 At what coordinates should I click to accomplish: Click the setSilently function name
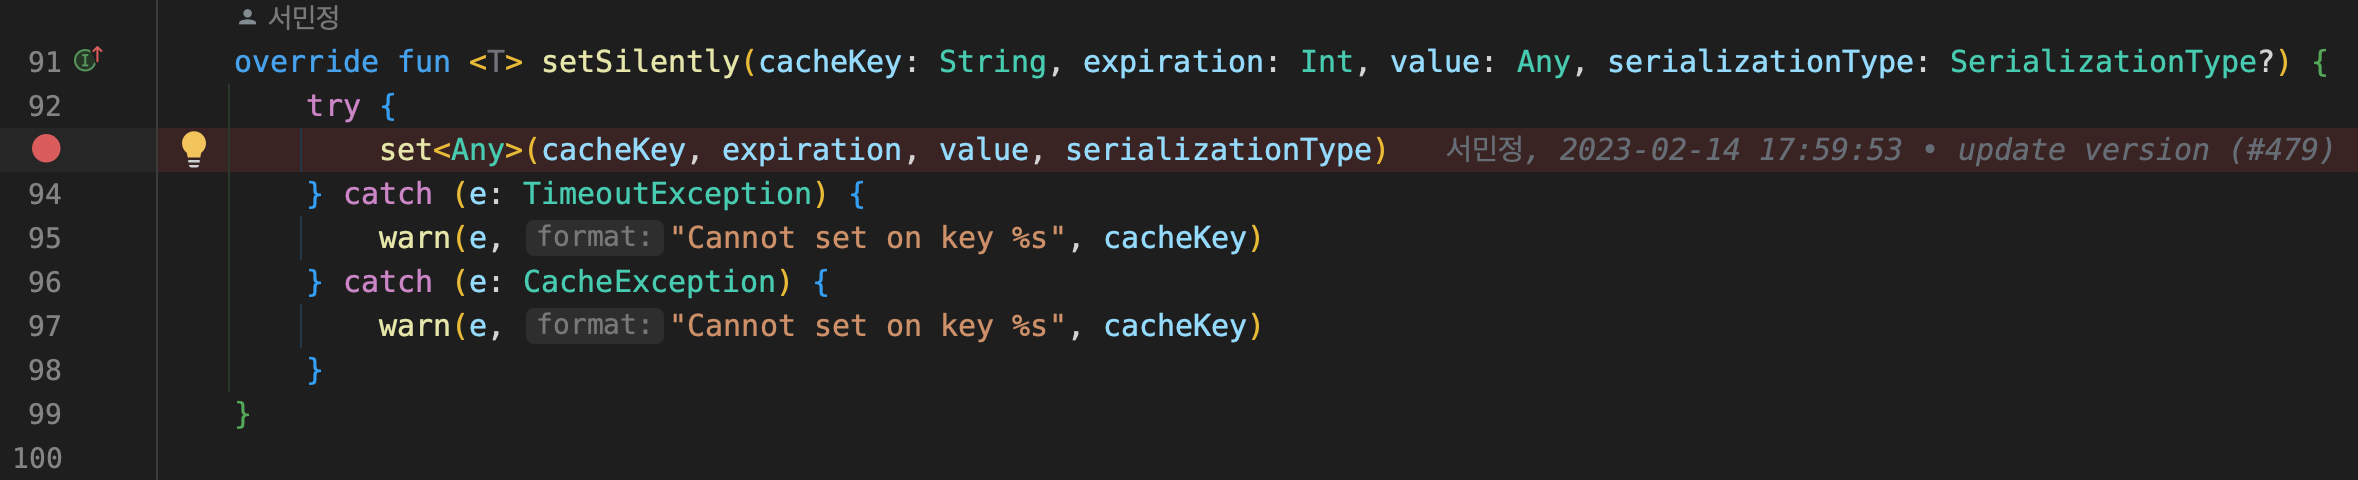click(640, 62)
